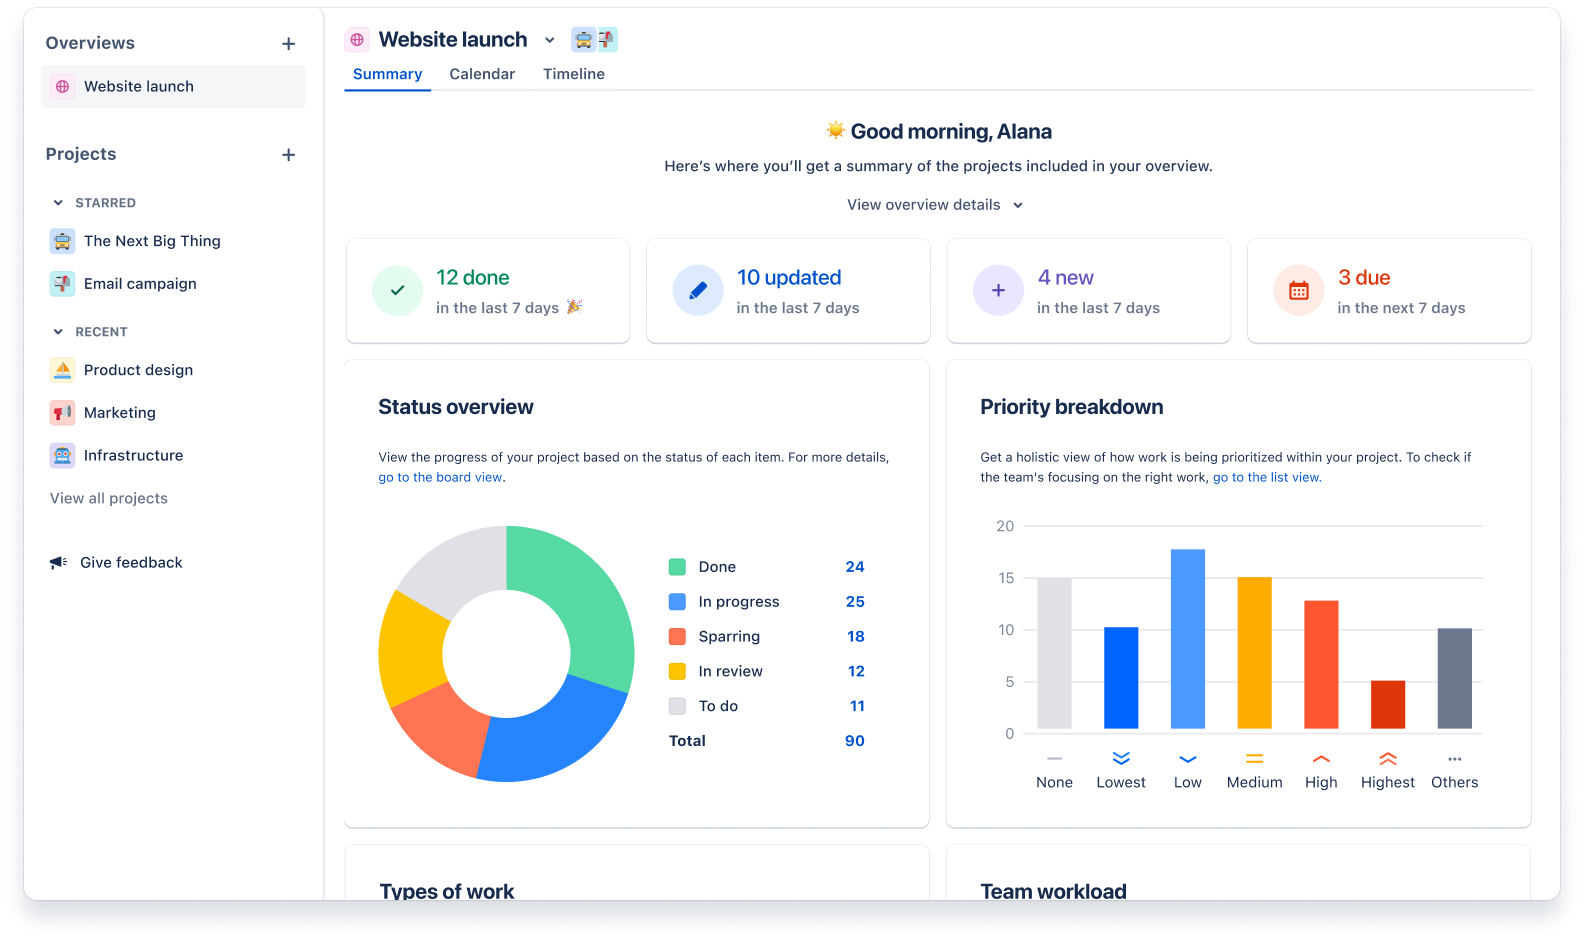Screen dimensions: 1584x940
Task: Open the Website launch title dropdown
Action: [549, 40]
